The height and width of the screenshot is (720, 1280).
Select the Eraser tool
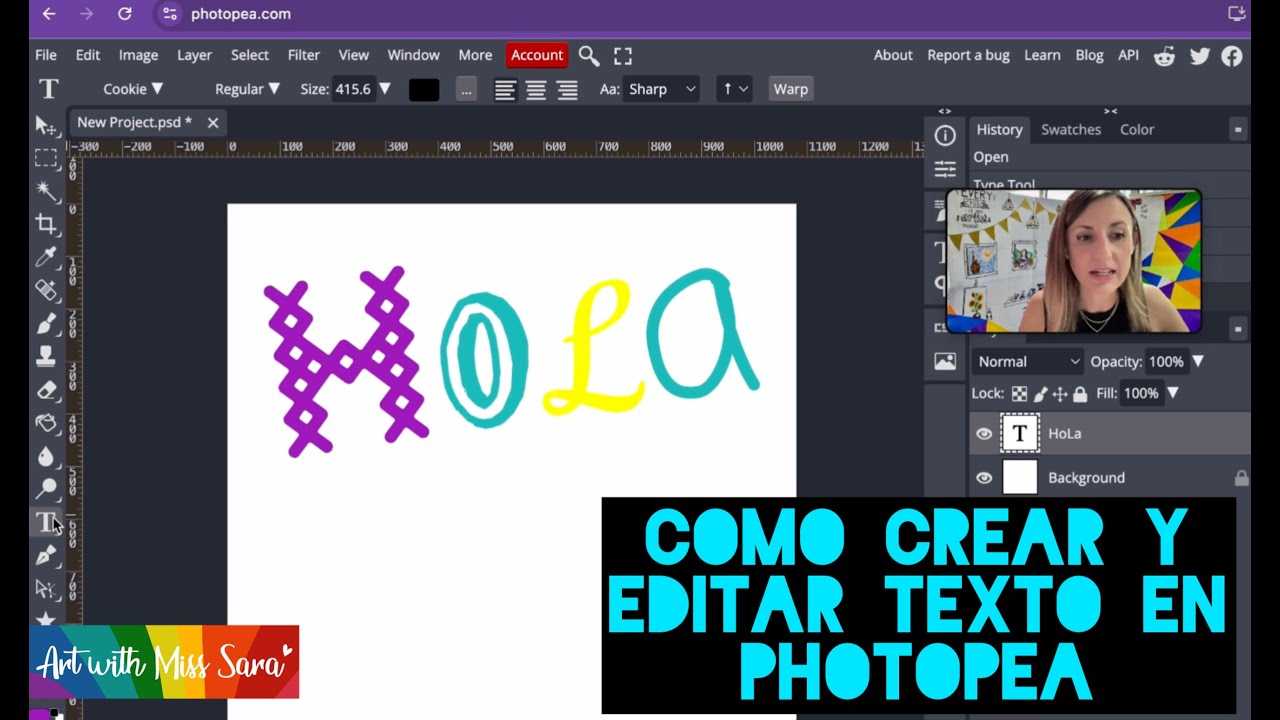pos(46,390)
